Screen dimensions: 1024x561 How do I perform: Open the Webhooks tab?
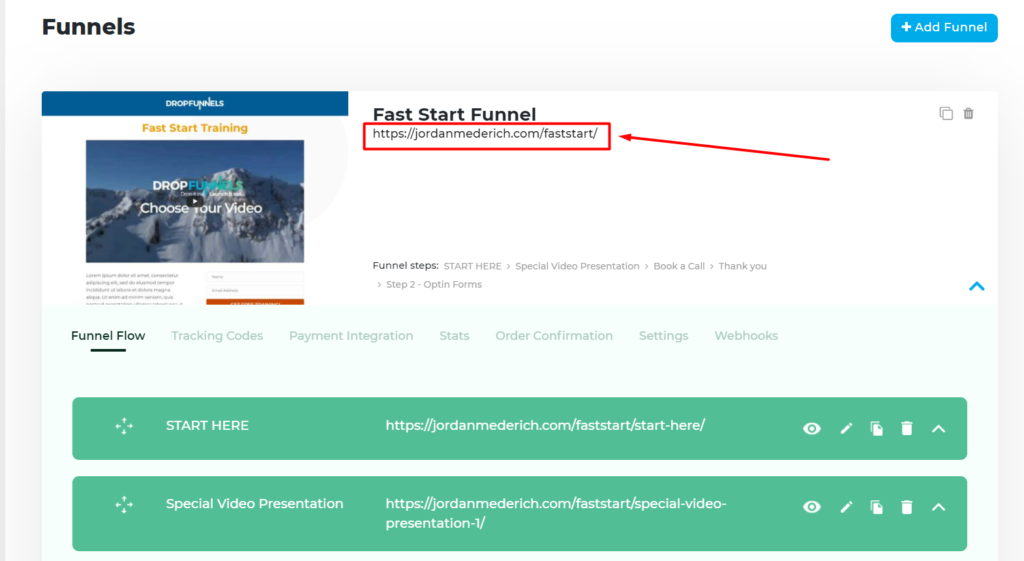746,336
